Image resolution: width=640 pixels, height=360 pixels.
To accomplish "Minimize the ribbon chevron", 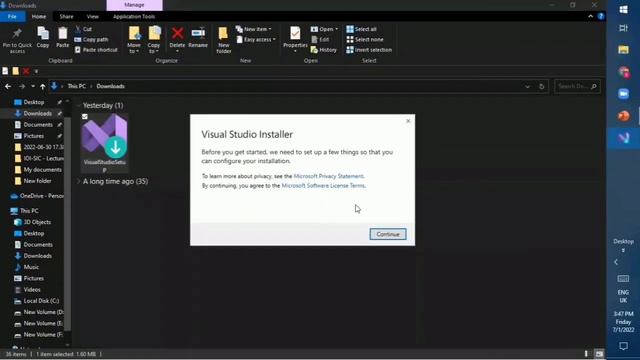I will click(x=591, y=16).
